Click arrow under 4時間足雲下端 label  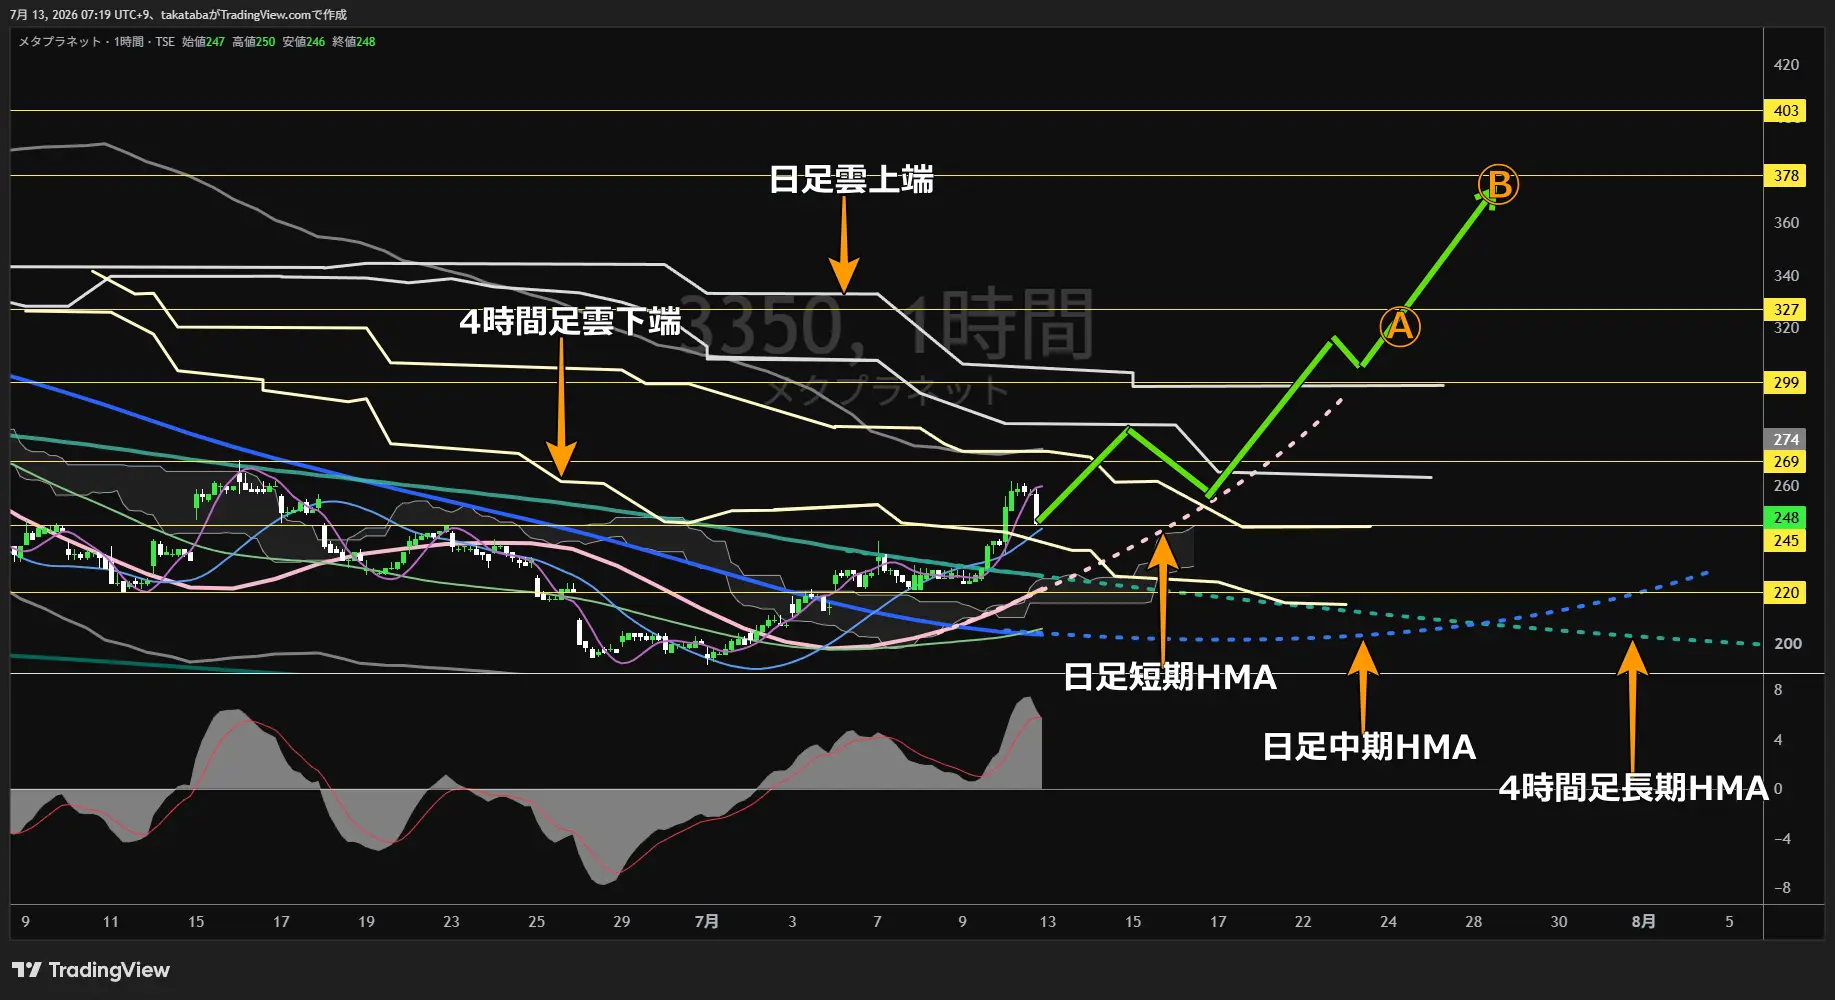[x=561, y=407]
